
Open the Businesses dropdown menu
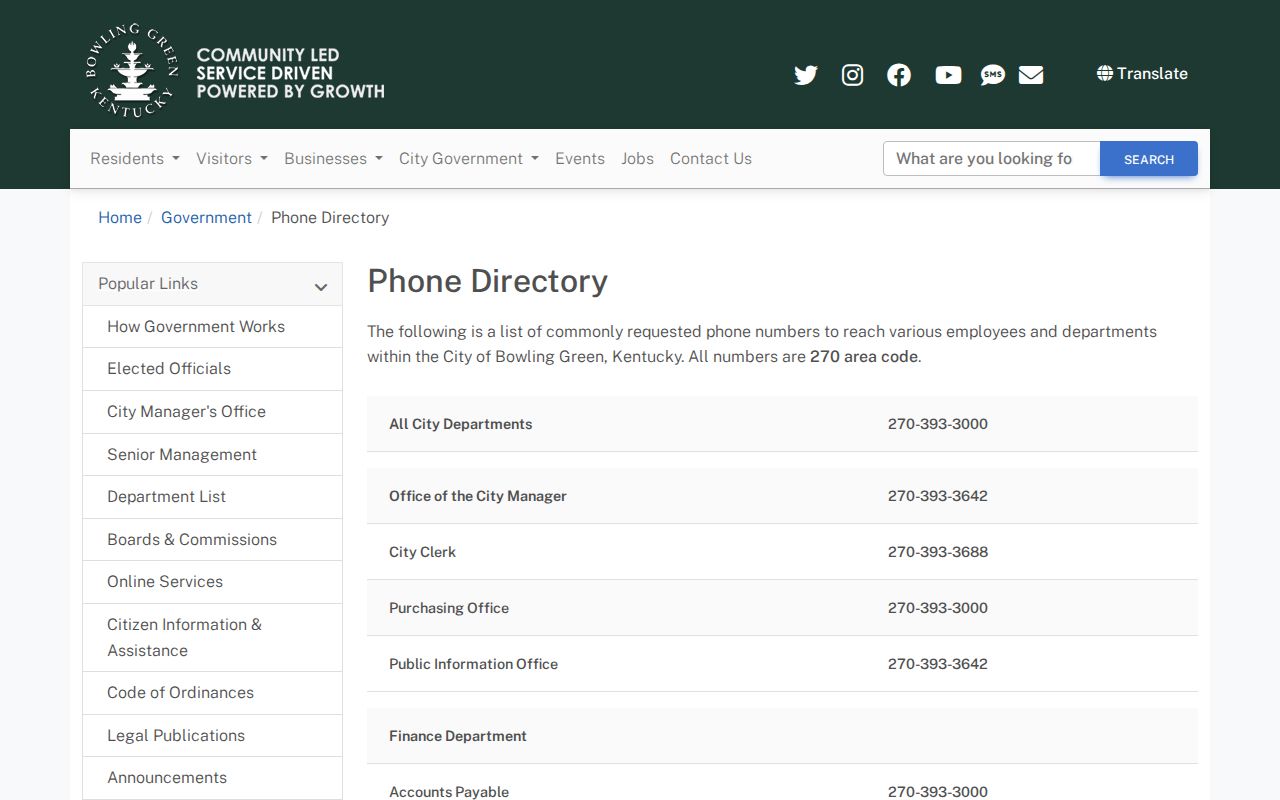tap(333, 158)
